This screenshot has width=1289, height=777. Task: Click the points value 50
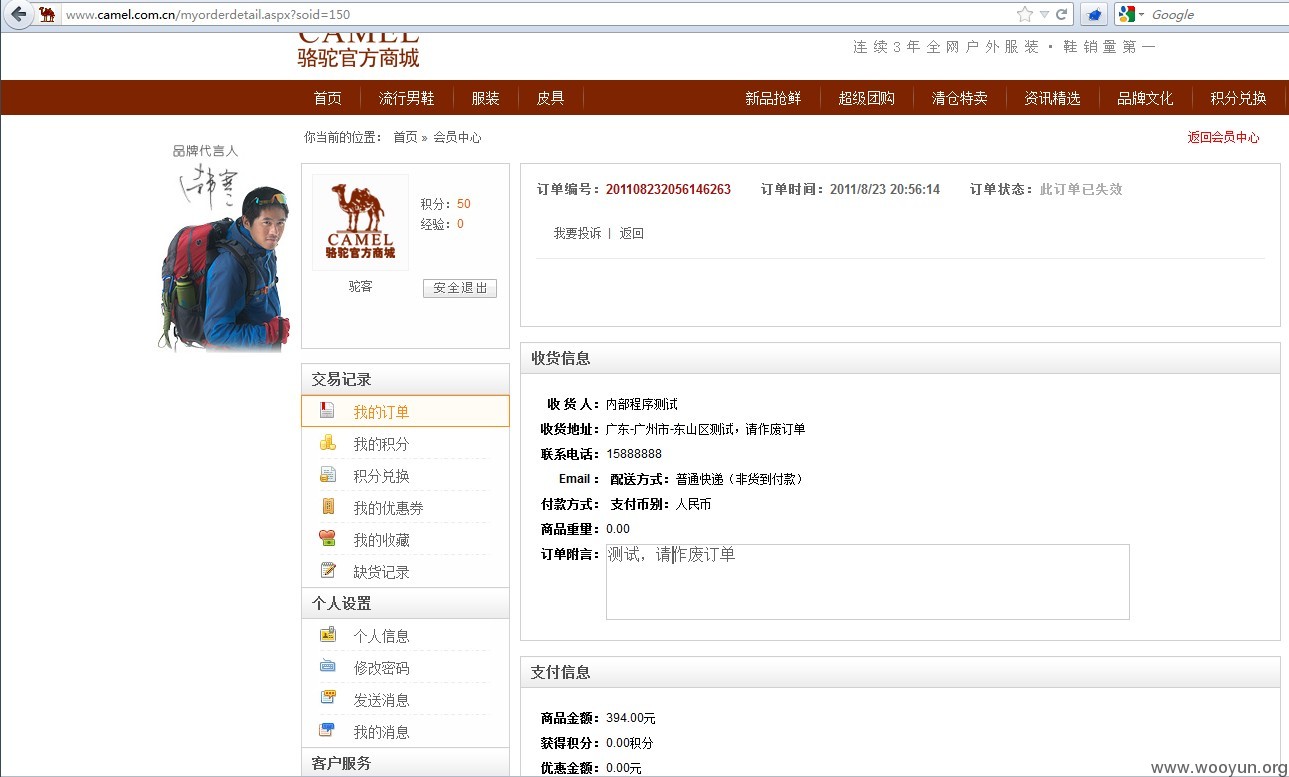point(464,204)
